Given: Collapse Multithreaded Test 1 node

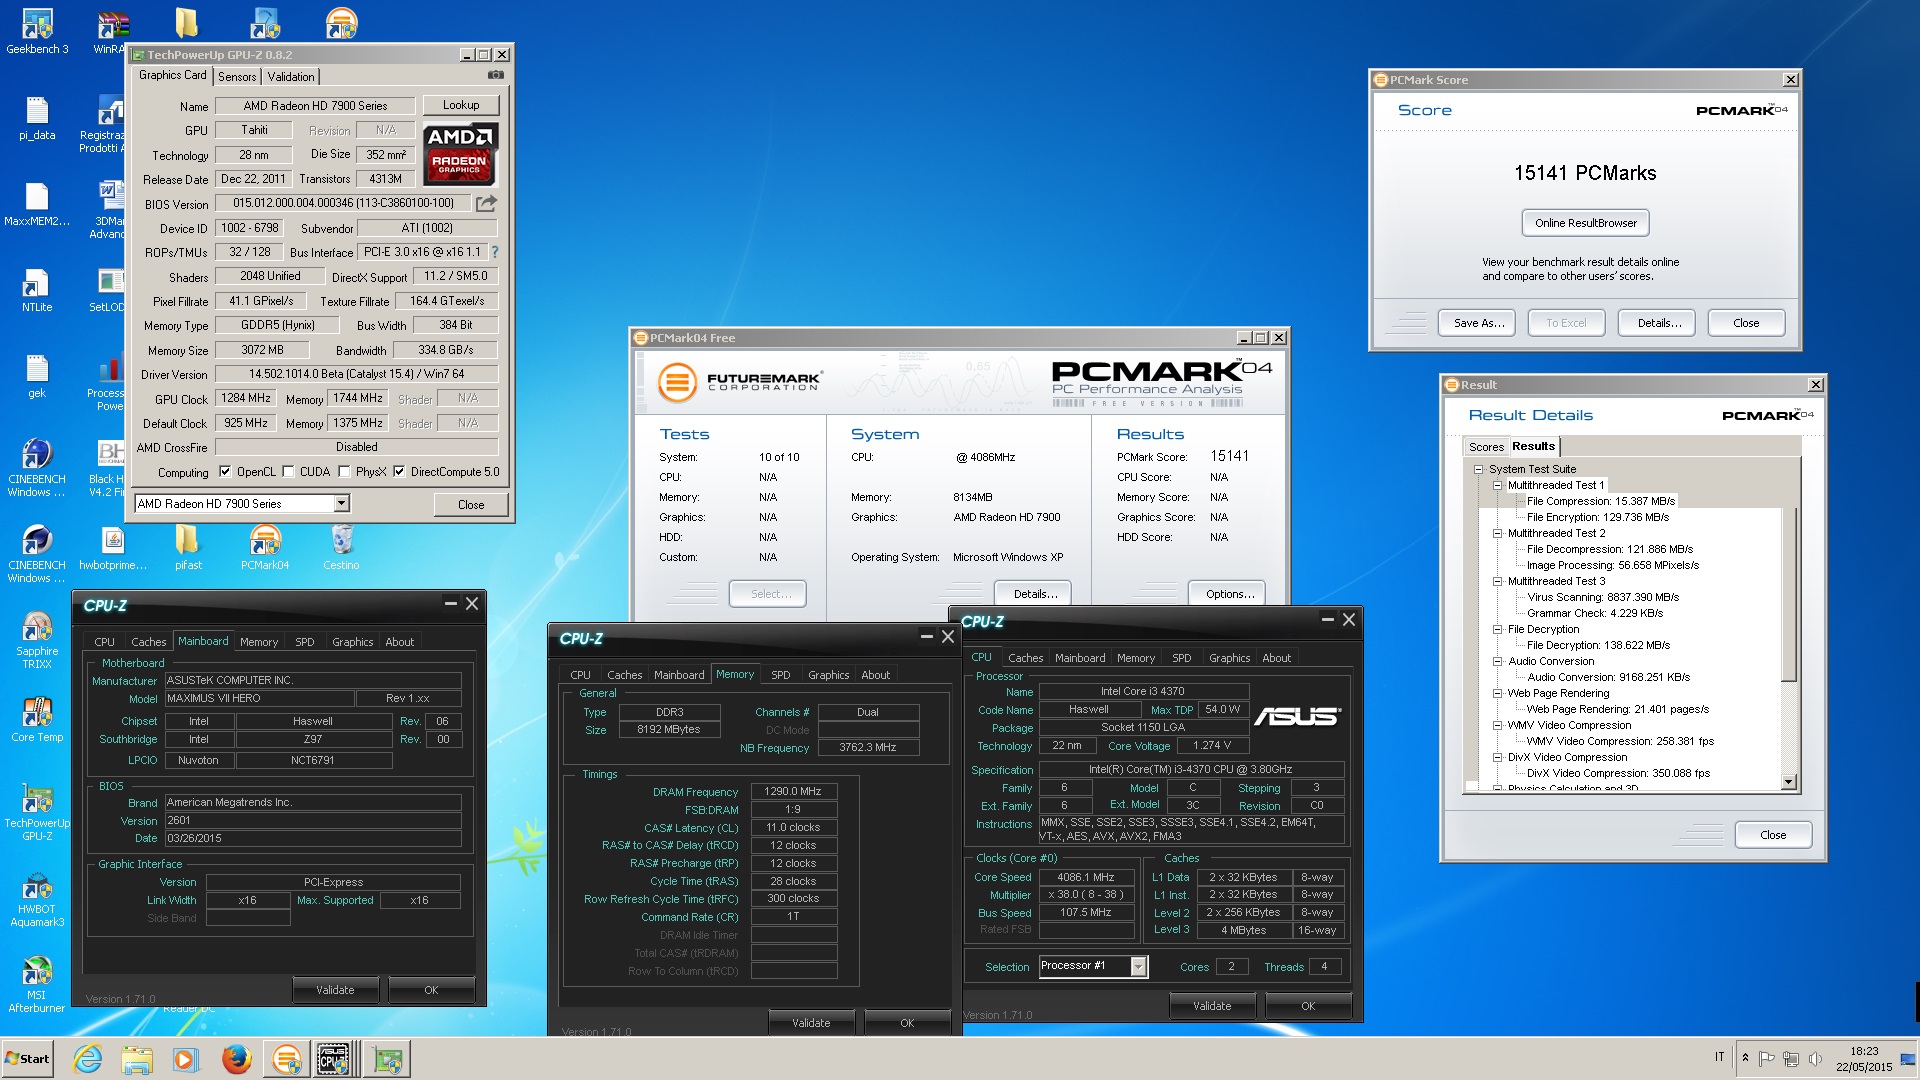Looking at the screenshot, I should (x=1498, y=485).
